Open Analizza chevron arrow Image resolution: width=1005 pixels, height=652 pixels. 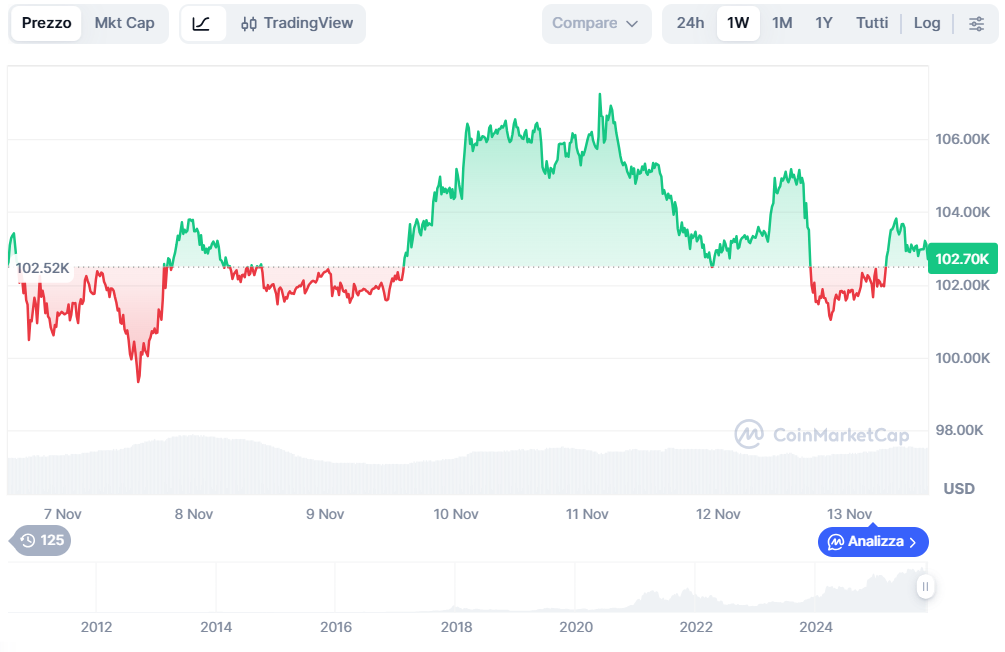pos(912,542)
